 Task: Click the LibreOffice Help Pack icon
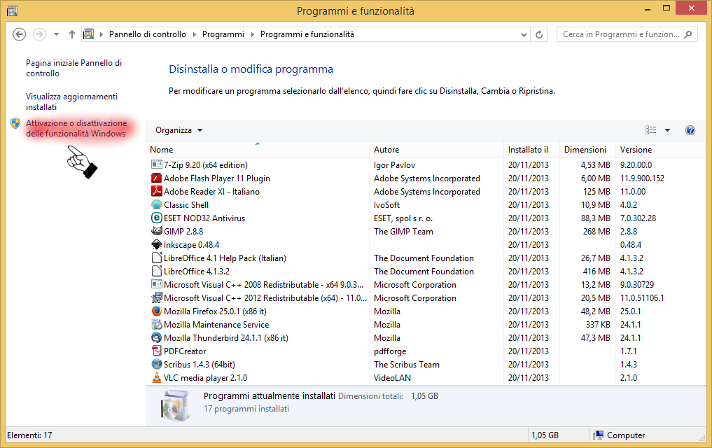coord(157,258)
